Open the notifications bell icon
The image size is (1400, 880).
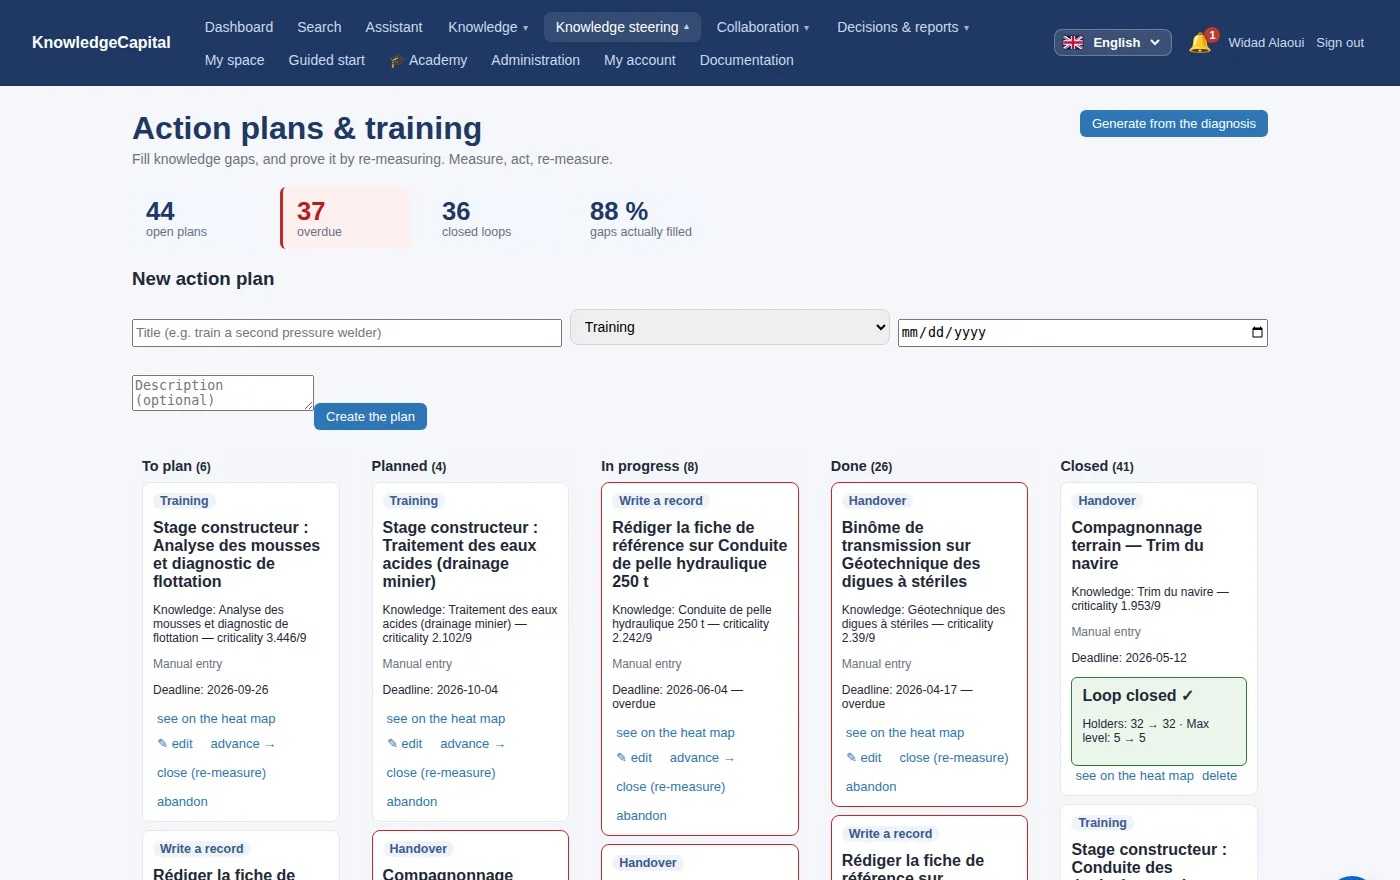(x=1200, y=43)
